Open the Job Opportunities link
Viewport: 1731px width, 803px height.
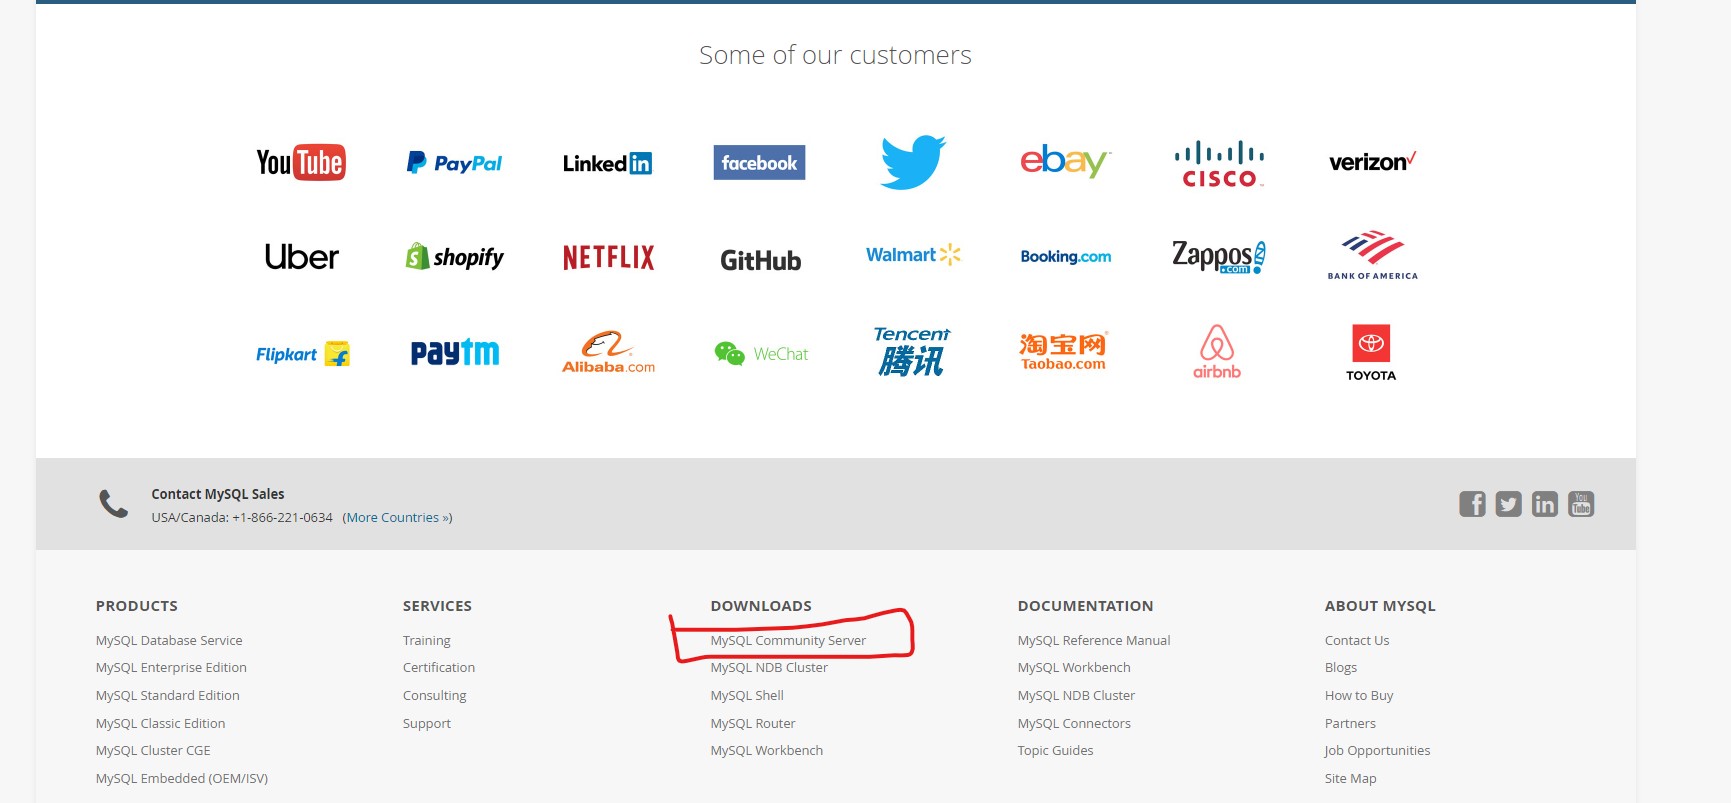[1377, 750]
